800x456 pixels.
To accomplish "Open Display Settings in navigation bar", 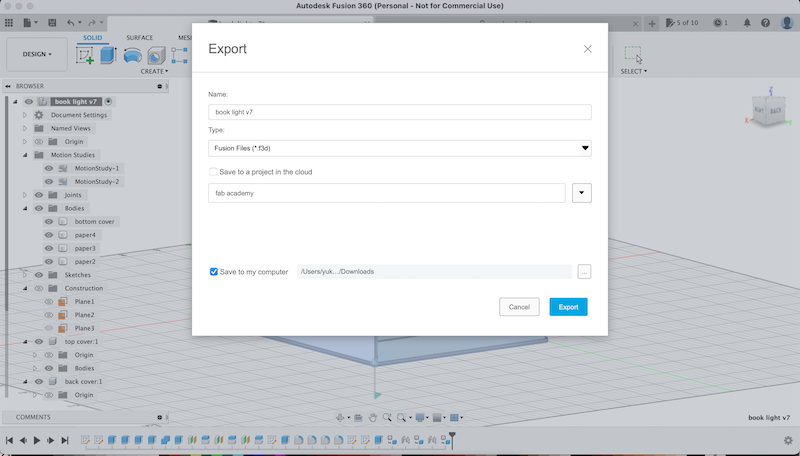I will click(x=420, y=418).
